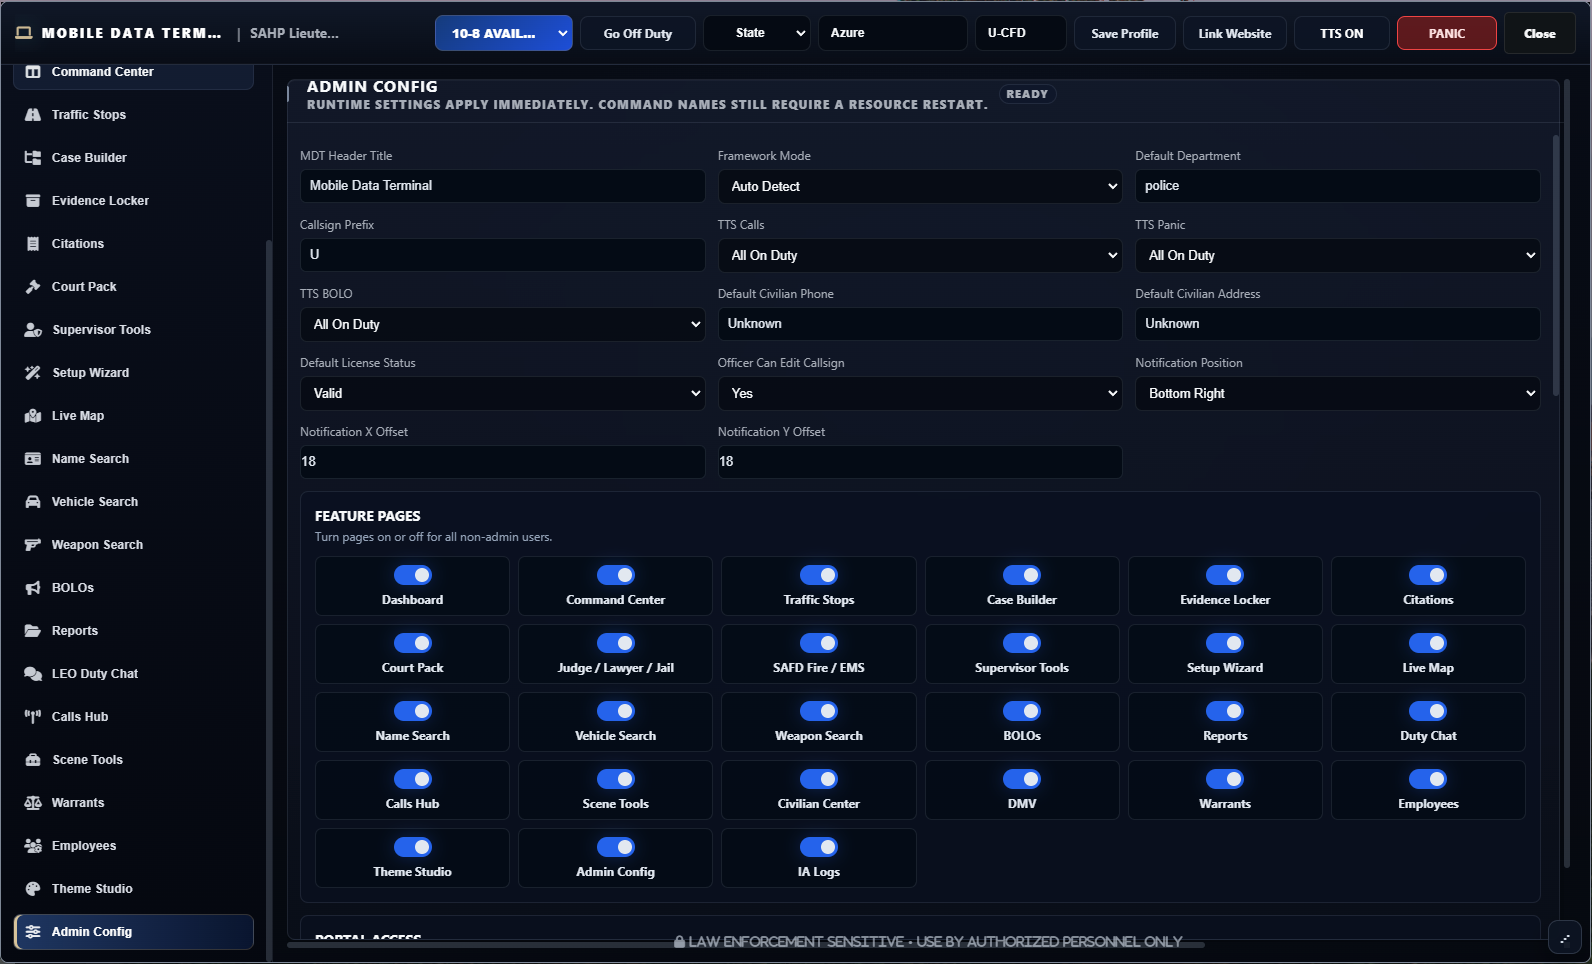This screenshot has width=1592, height=964.
Task: Click the Default Department input field
Action: (x=1338, y=186)
